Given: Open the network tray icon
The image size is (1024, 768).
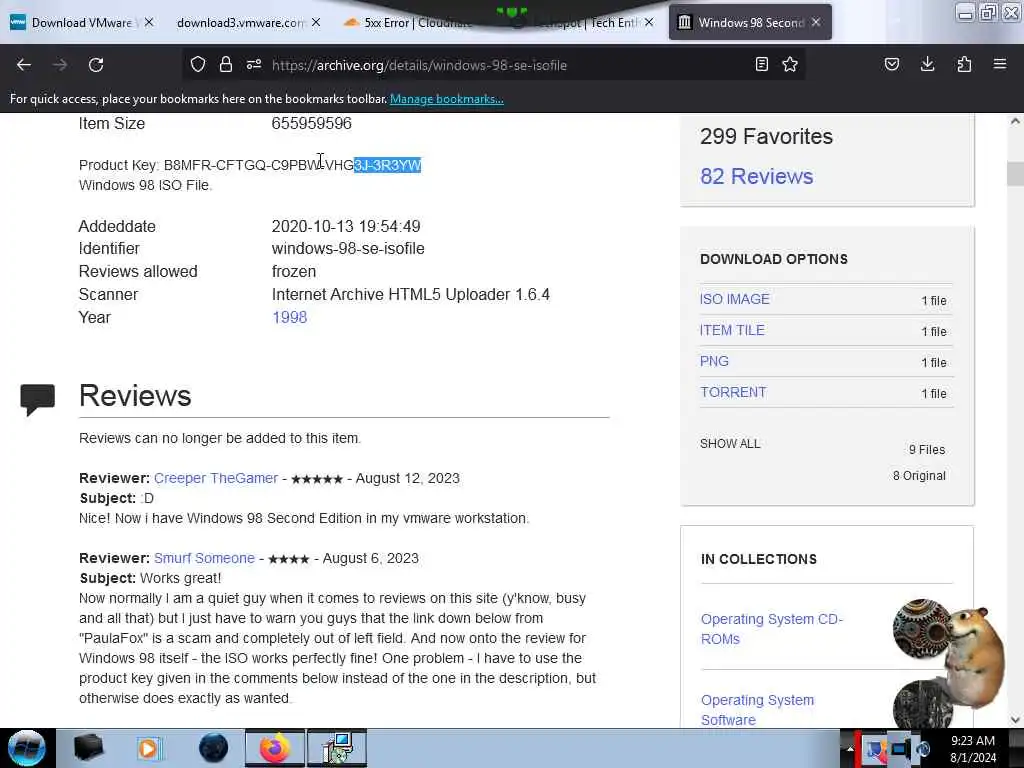Looking at the screenshot, I should (x=899, y=748).
